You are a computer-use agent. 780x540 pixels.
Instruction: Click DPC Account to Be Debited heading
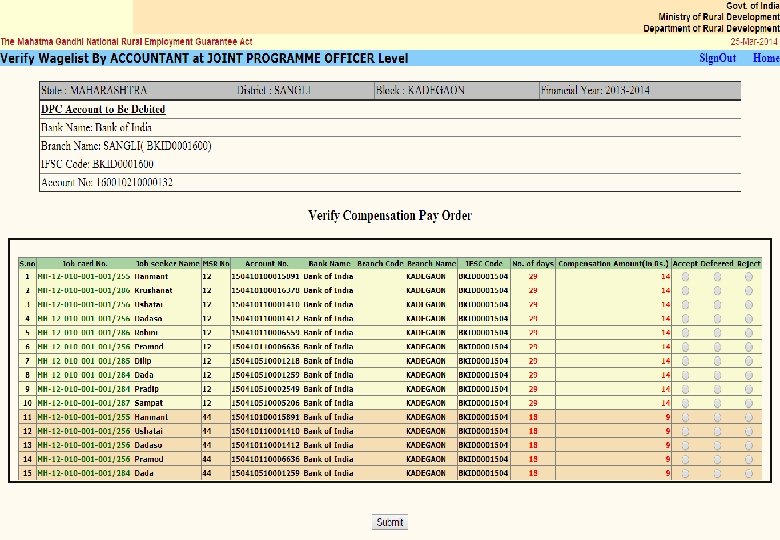[103, 109]
